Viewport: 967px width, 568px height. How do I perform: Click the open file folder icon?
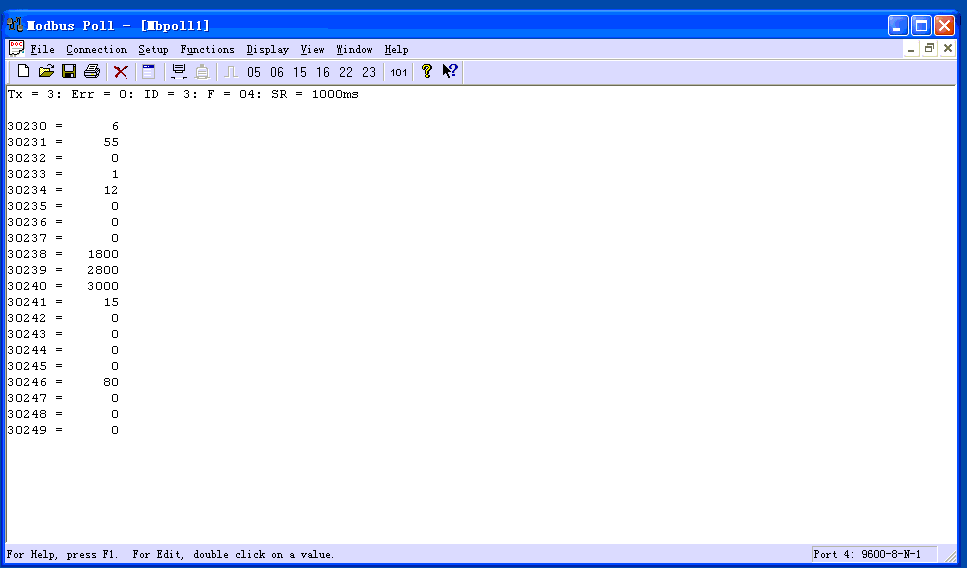pos(46,71)
